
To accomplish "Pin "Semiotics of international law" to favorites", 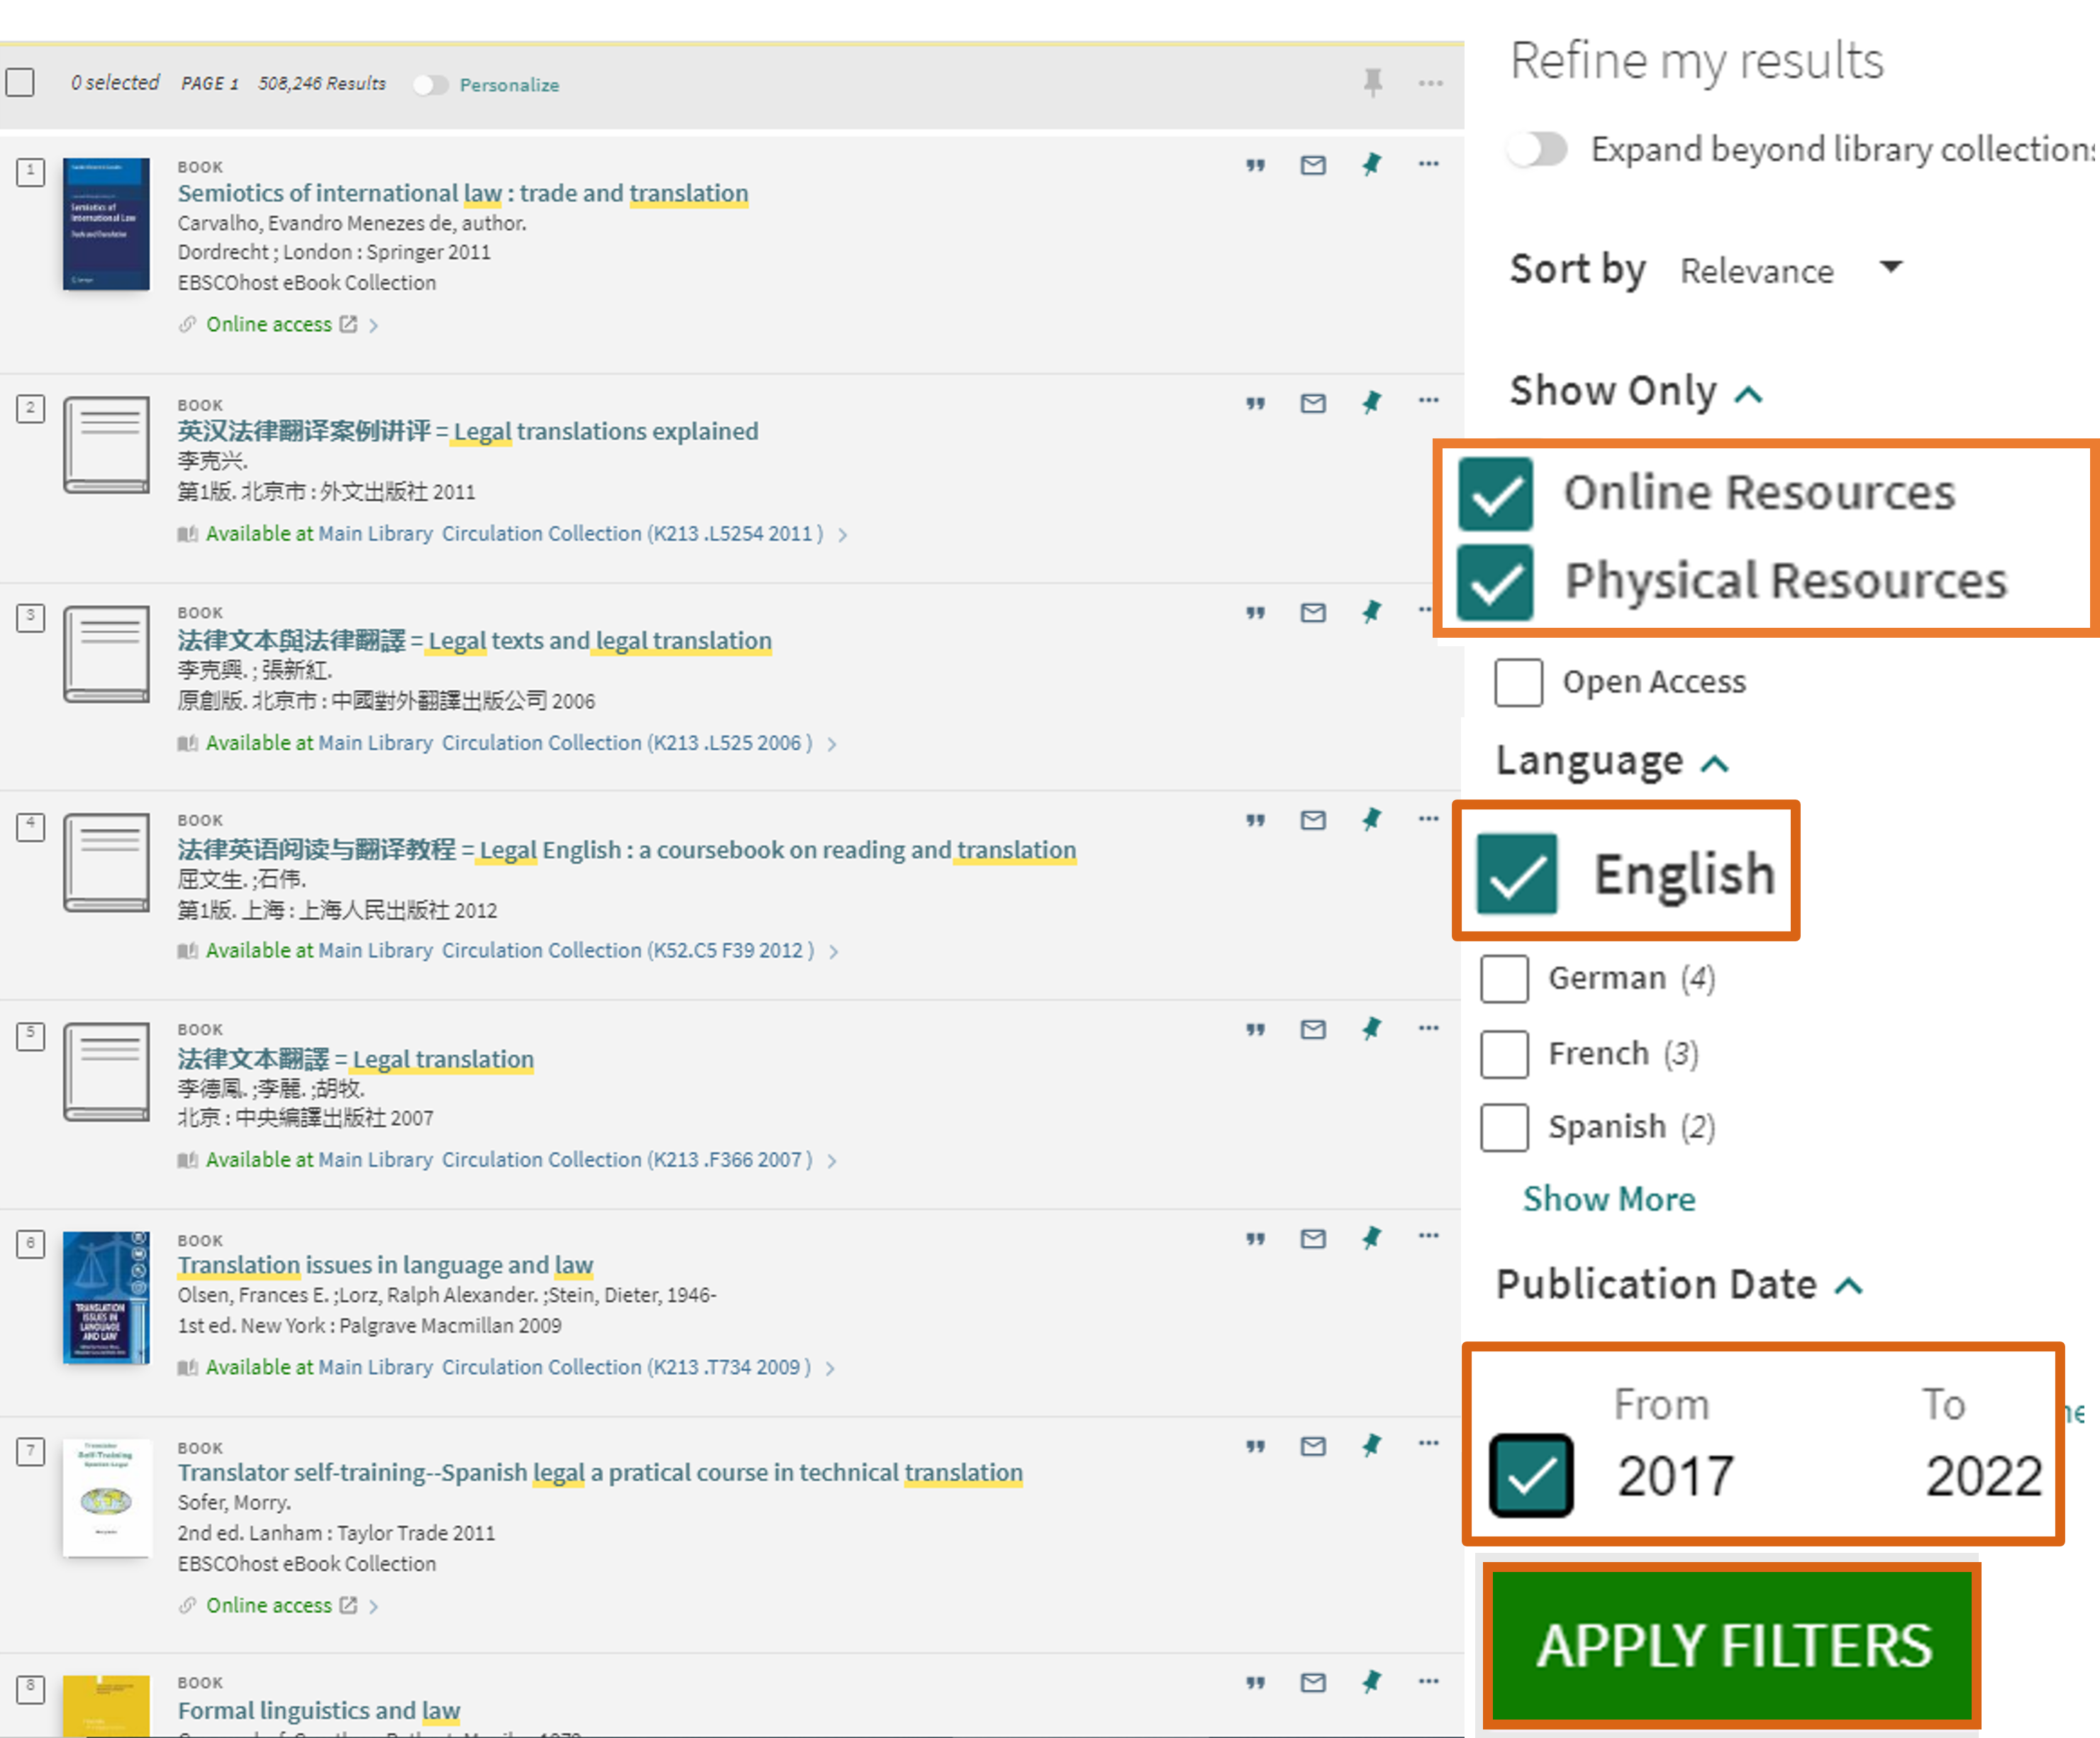I will 1372,165.
